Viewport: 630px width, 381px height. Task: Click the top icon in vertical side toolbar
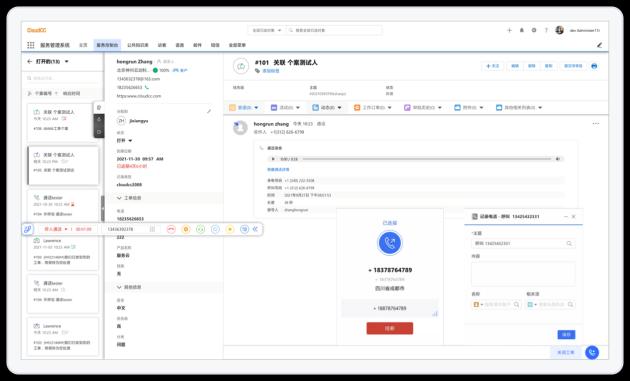click(99, 107)
